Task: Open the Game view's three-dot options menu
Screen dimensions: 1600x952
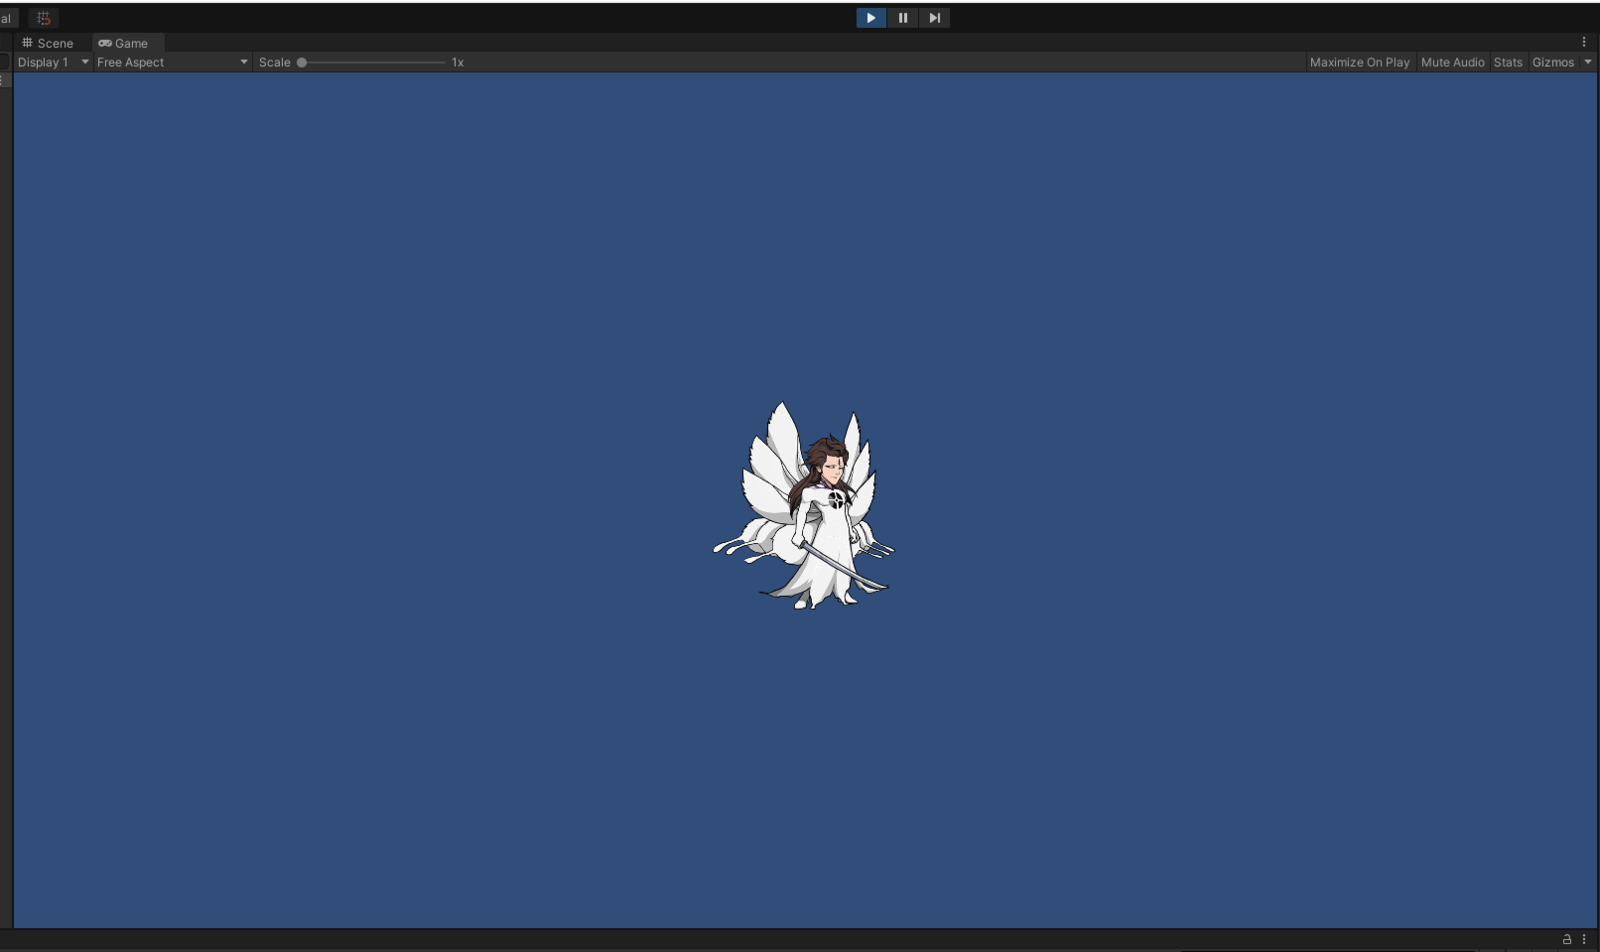Action: (1584, 42)
